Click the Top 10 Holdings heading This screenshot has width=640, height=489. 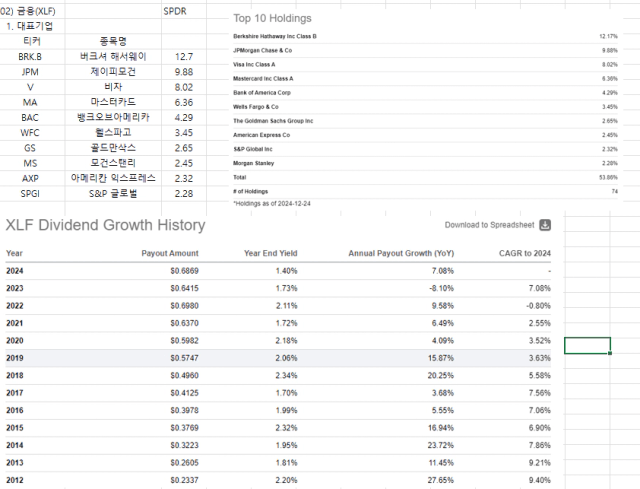[x=272, y=18]
